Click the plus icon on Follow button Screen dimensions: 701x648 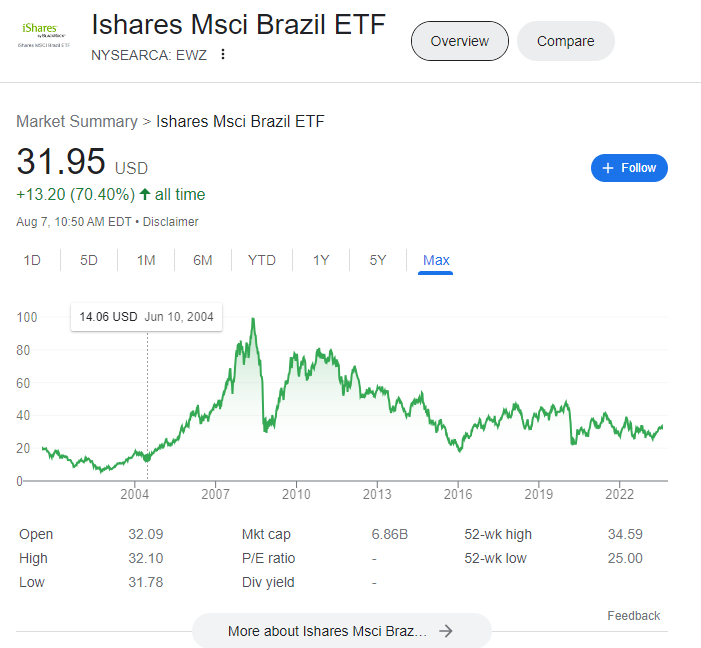click(x=608, y=168)
